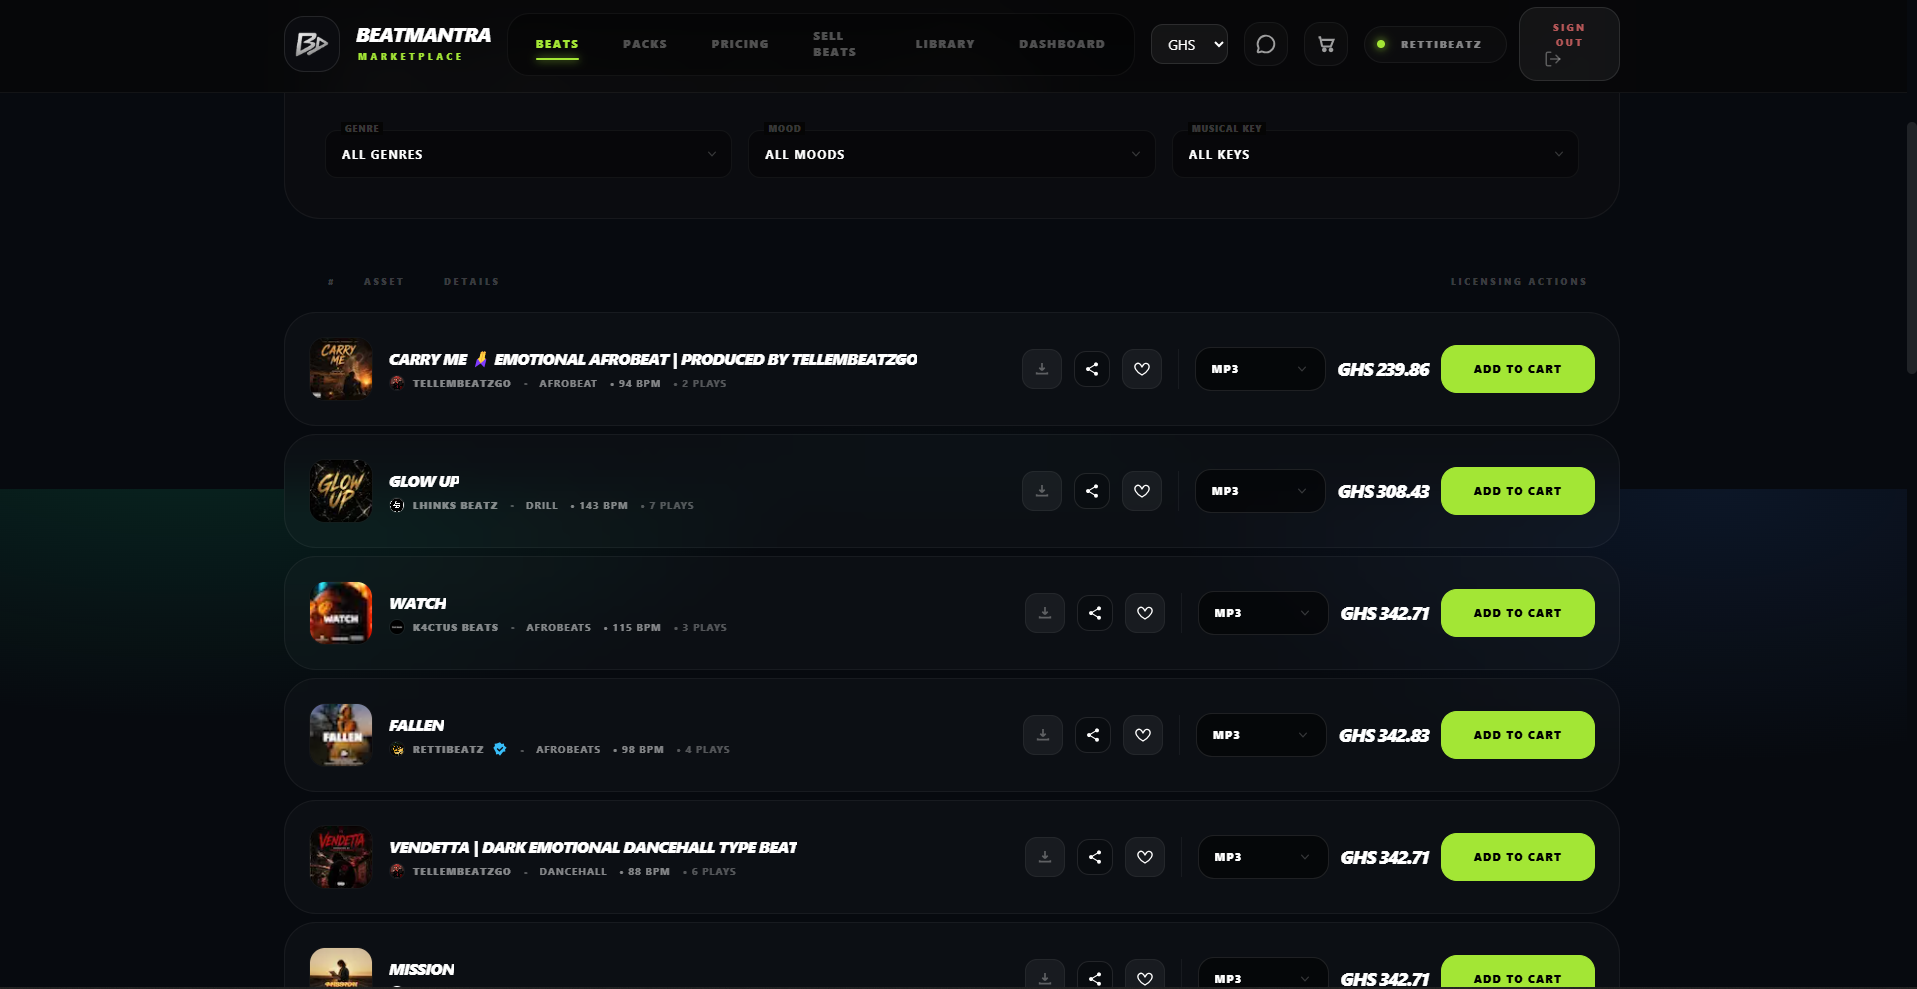Click the page vertical scrollbar
The image size is (1917, 989).
[1911, 248]
